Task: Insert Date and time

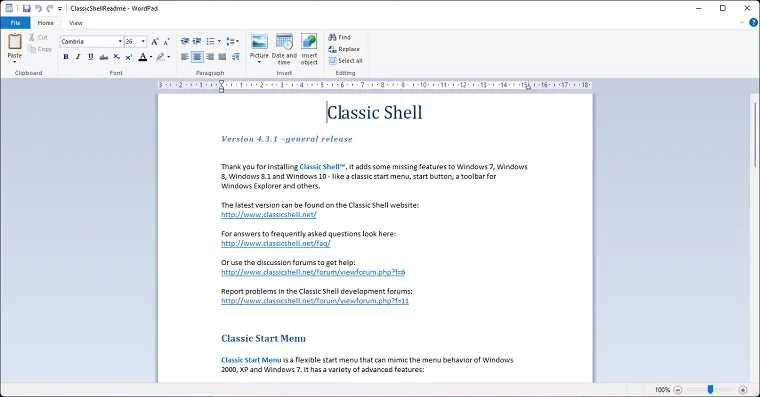Action: tap(284, 49)
